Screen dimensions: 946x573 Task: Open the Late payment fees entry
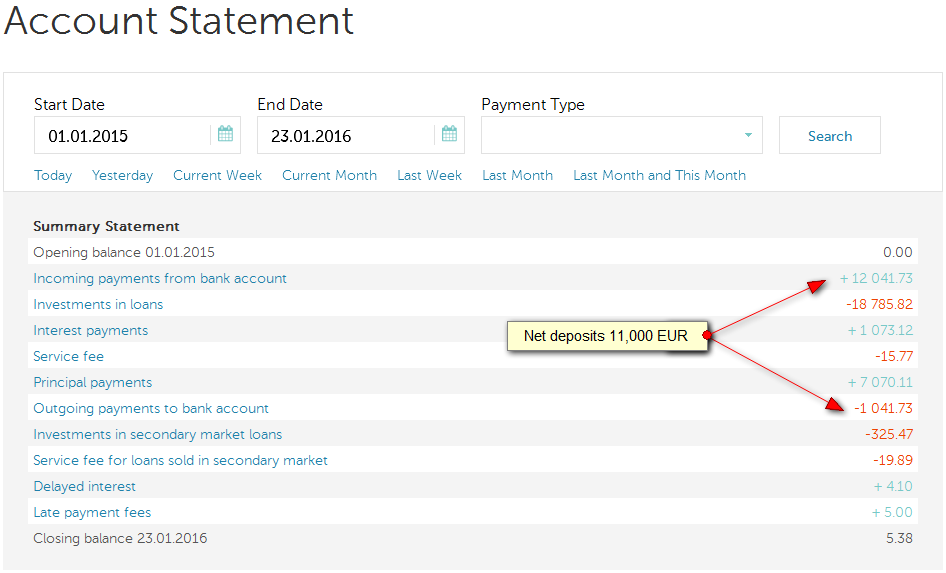pos(92,512)
